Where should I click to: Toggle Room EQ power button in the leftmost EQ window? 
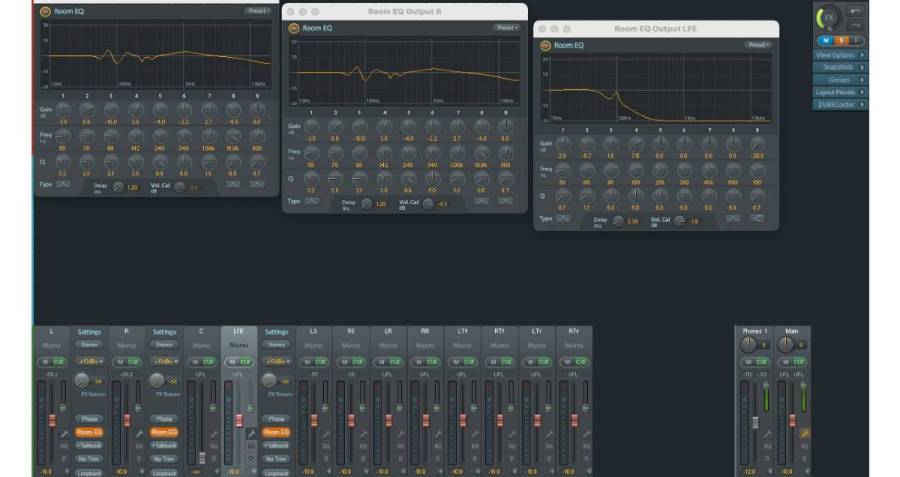click(45, 11)
